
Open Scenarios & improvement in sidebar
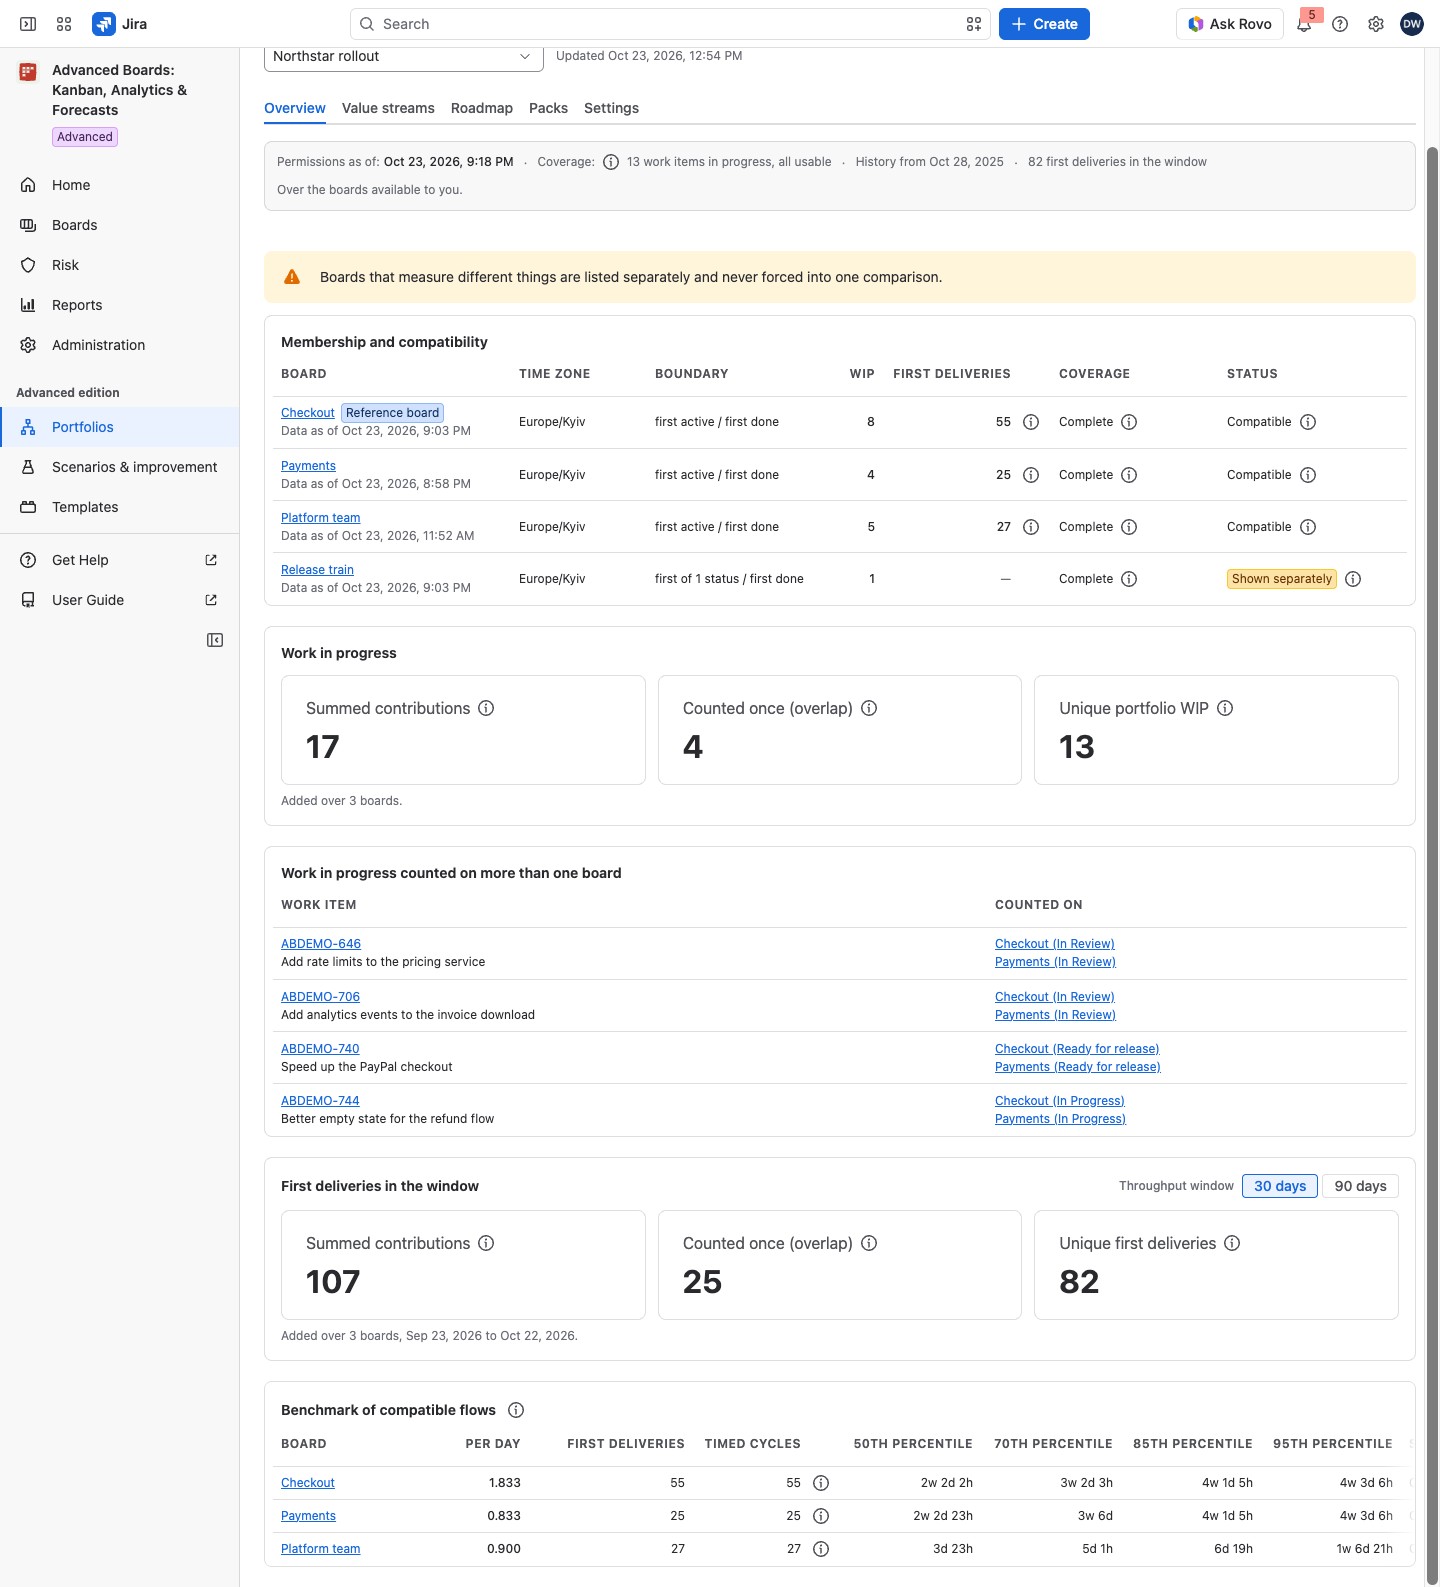coord(120,467)
